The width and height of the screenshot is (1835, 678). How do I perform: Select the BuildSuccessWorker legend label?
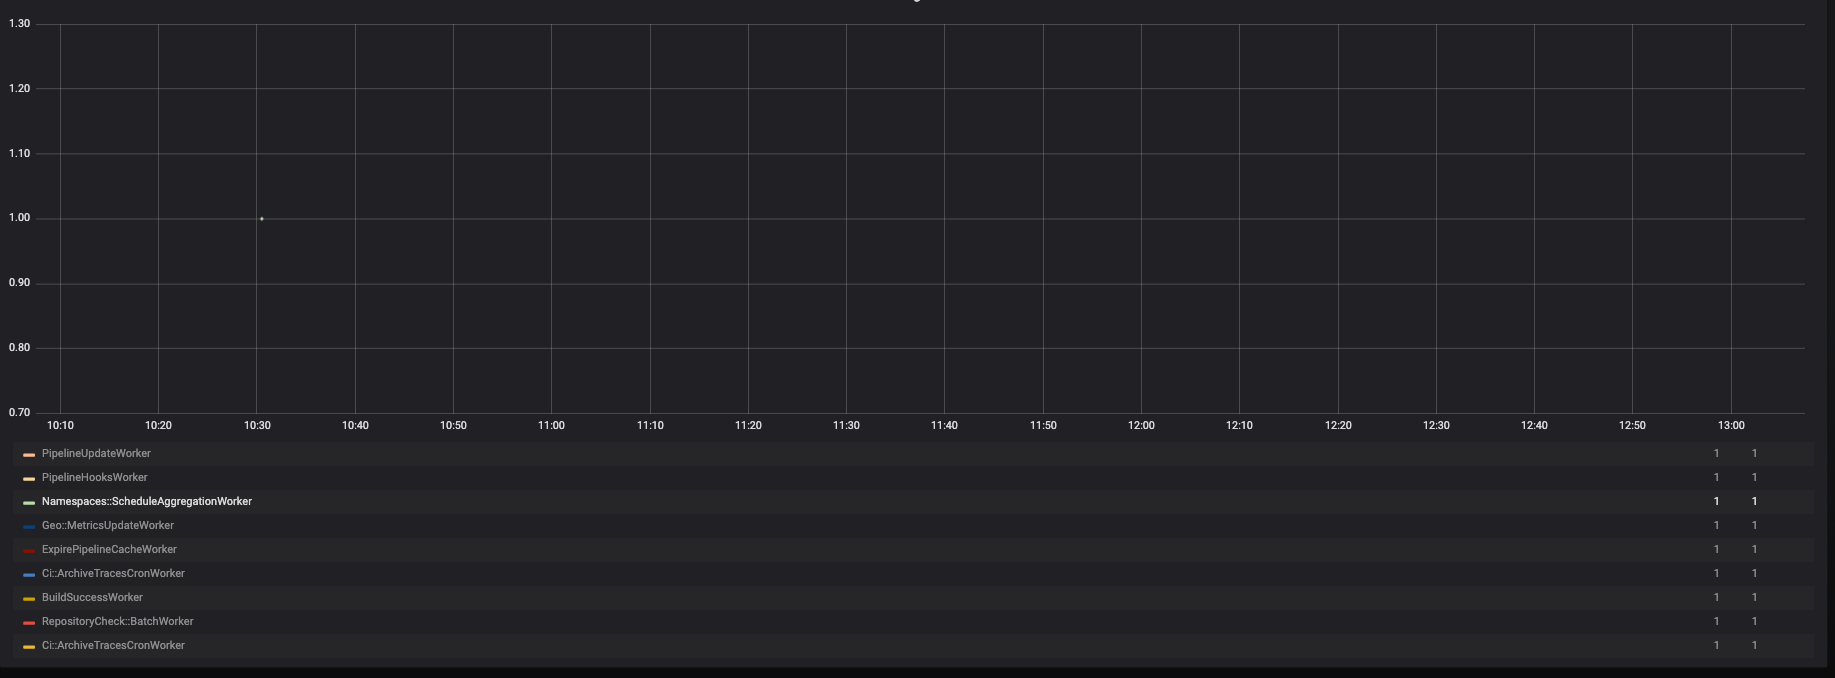[92, 598]
